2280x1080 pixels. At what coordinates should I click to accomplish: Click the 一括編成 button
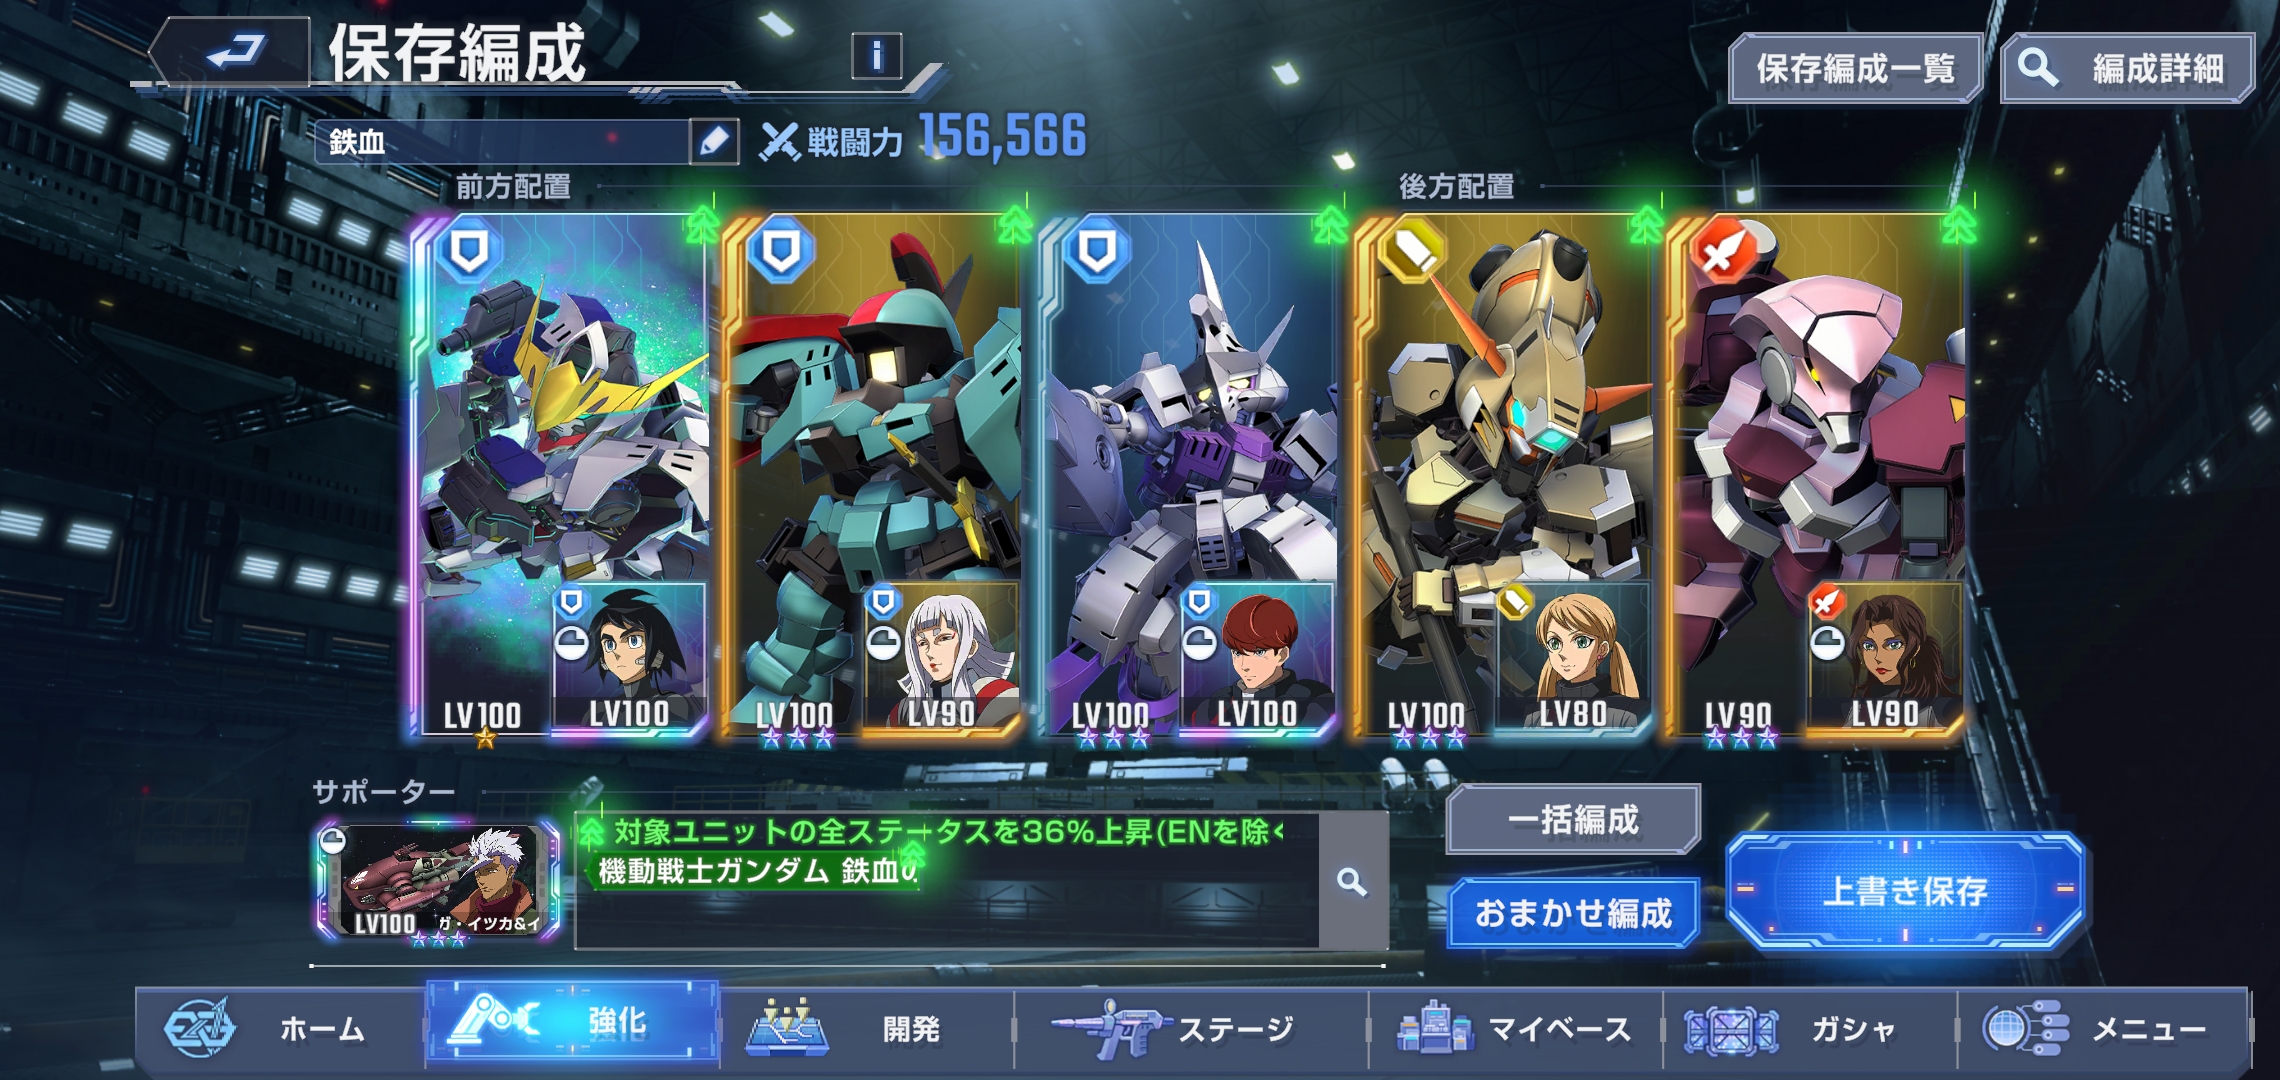click(1573, 819)
